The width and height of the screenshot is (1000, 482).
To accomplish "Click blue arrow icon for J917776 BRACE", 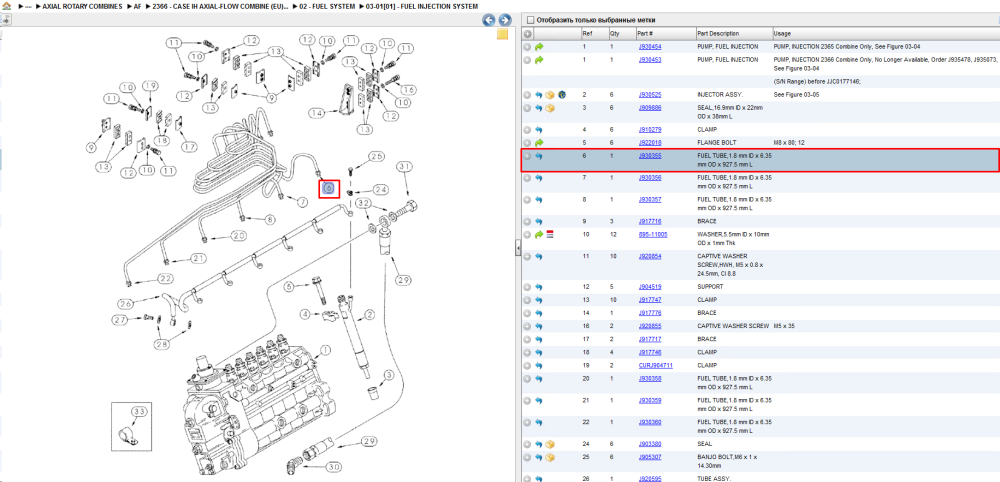I will click(539, 313).
